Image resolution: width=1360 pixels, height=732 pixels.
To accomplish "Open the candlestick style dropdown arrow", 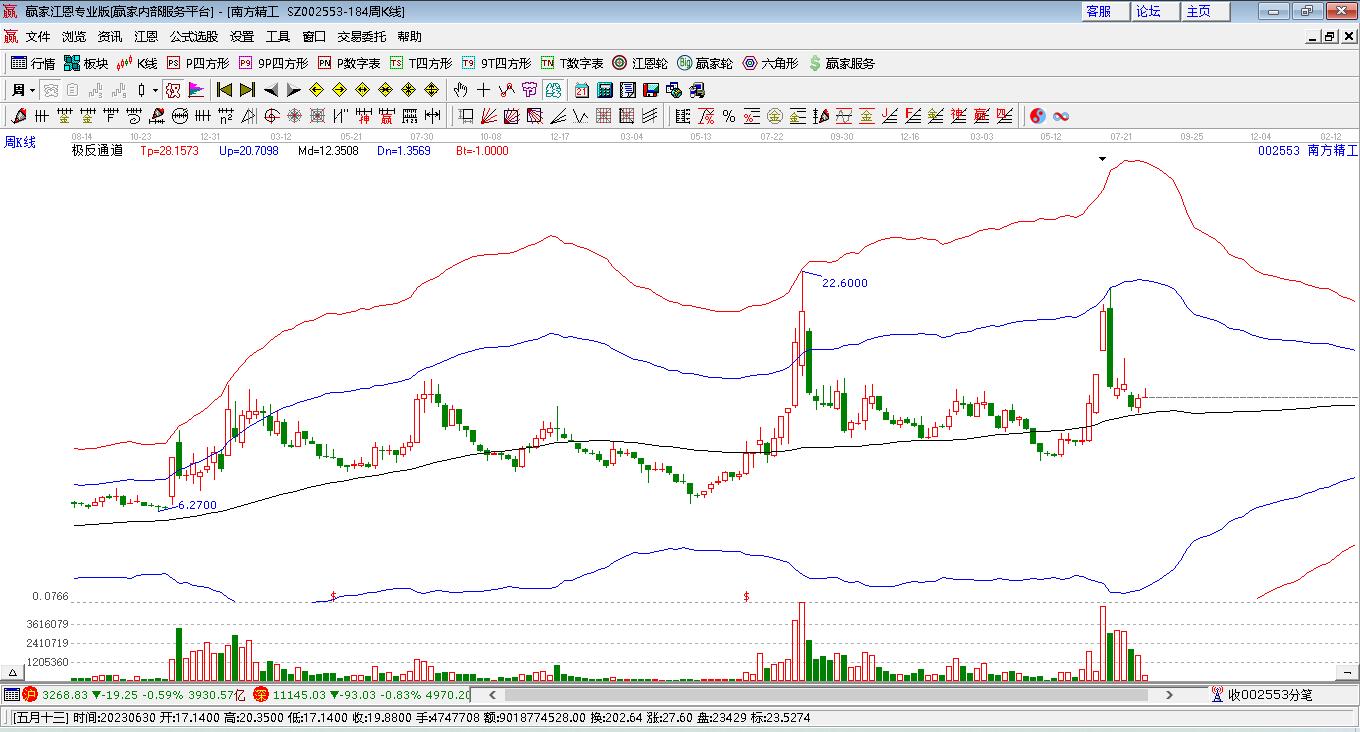I will 155,90.
